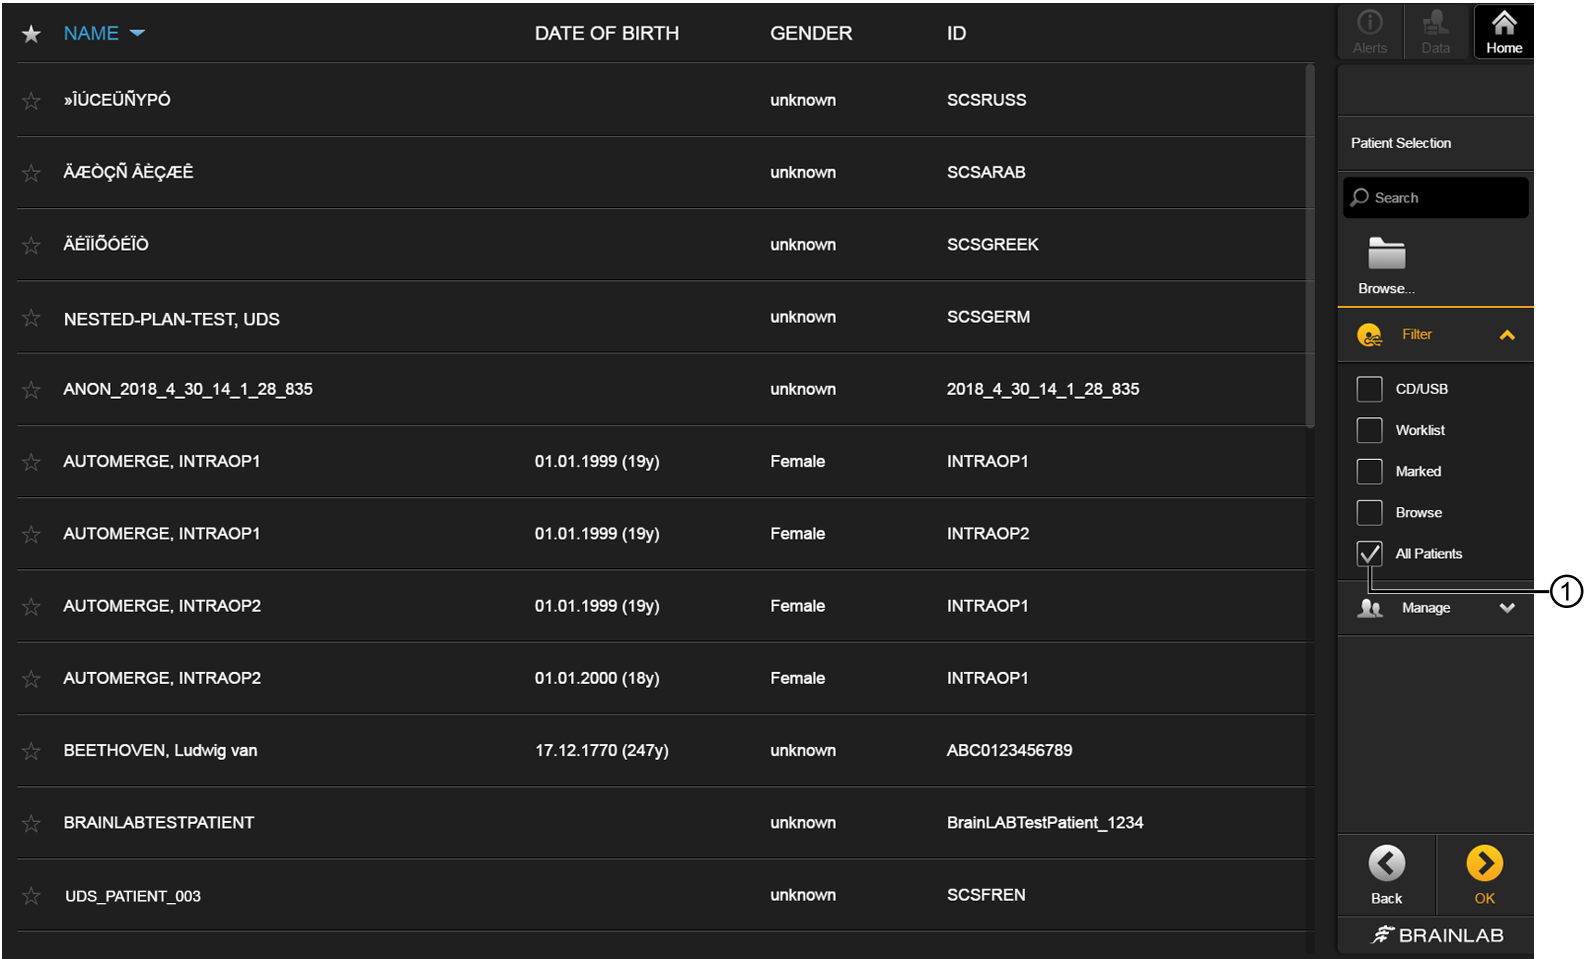Image resolution: width=1586 pixels, height=959 pixels.
Task: Check the Worklist filter checkbox
Action: [1369, 430]
